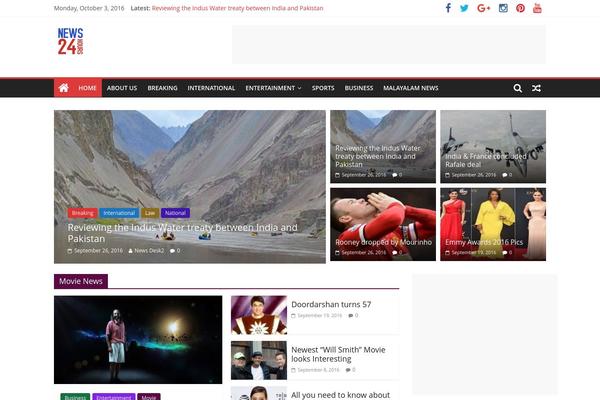Open the SPORTS menu item
The image size is (600, 400).
tap(323, 88)
